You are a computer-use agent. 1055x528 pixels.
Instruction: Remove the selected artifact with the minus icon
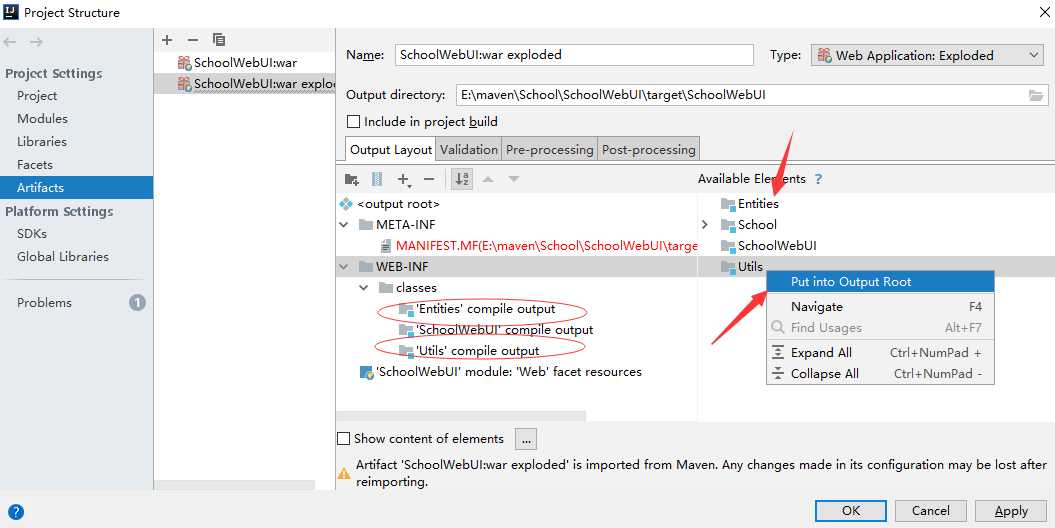click(193, 40)
